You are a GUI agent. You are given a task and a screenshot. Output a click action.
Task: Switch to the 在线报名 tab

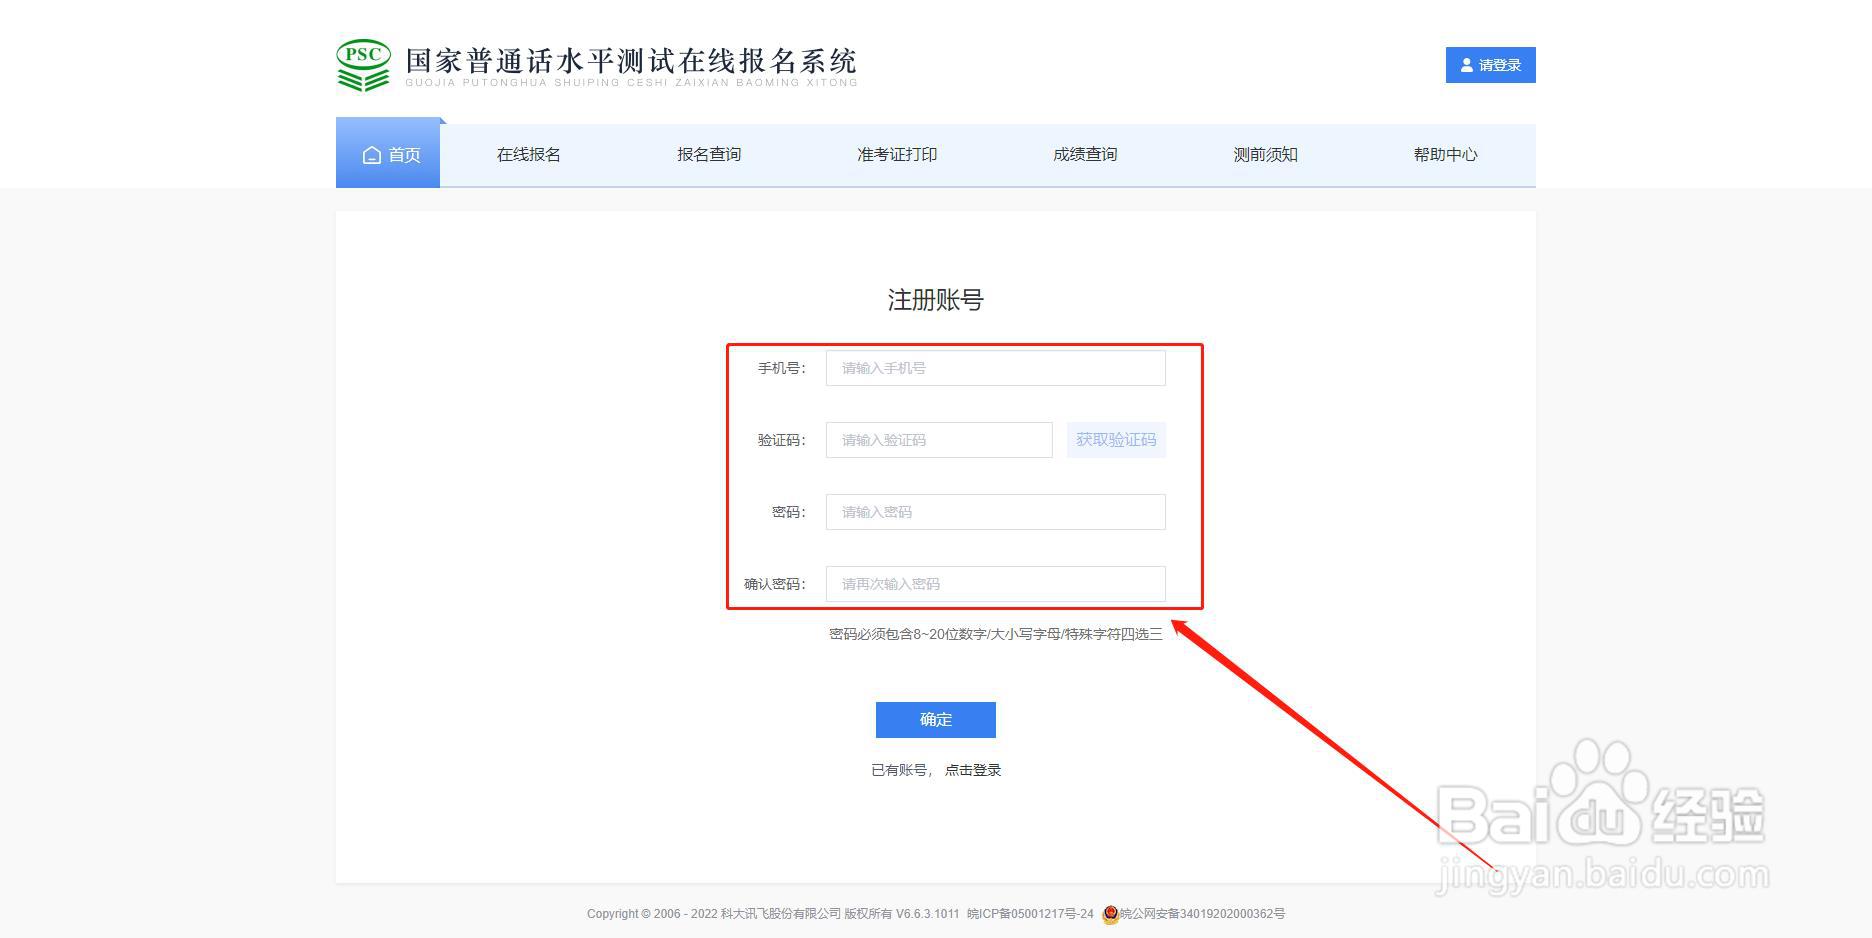click(x=528, y=154)
